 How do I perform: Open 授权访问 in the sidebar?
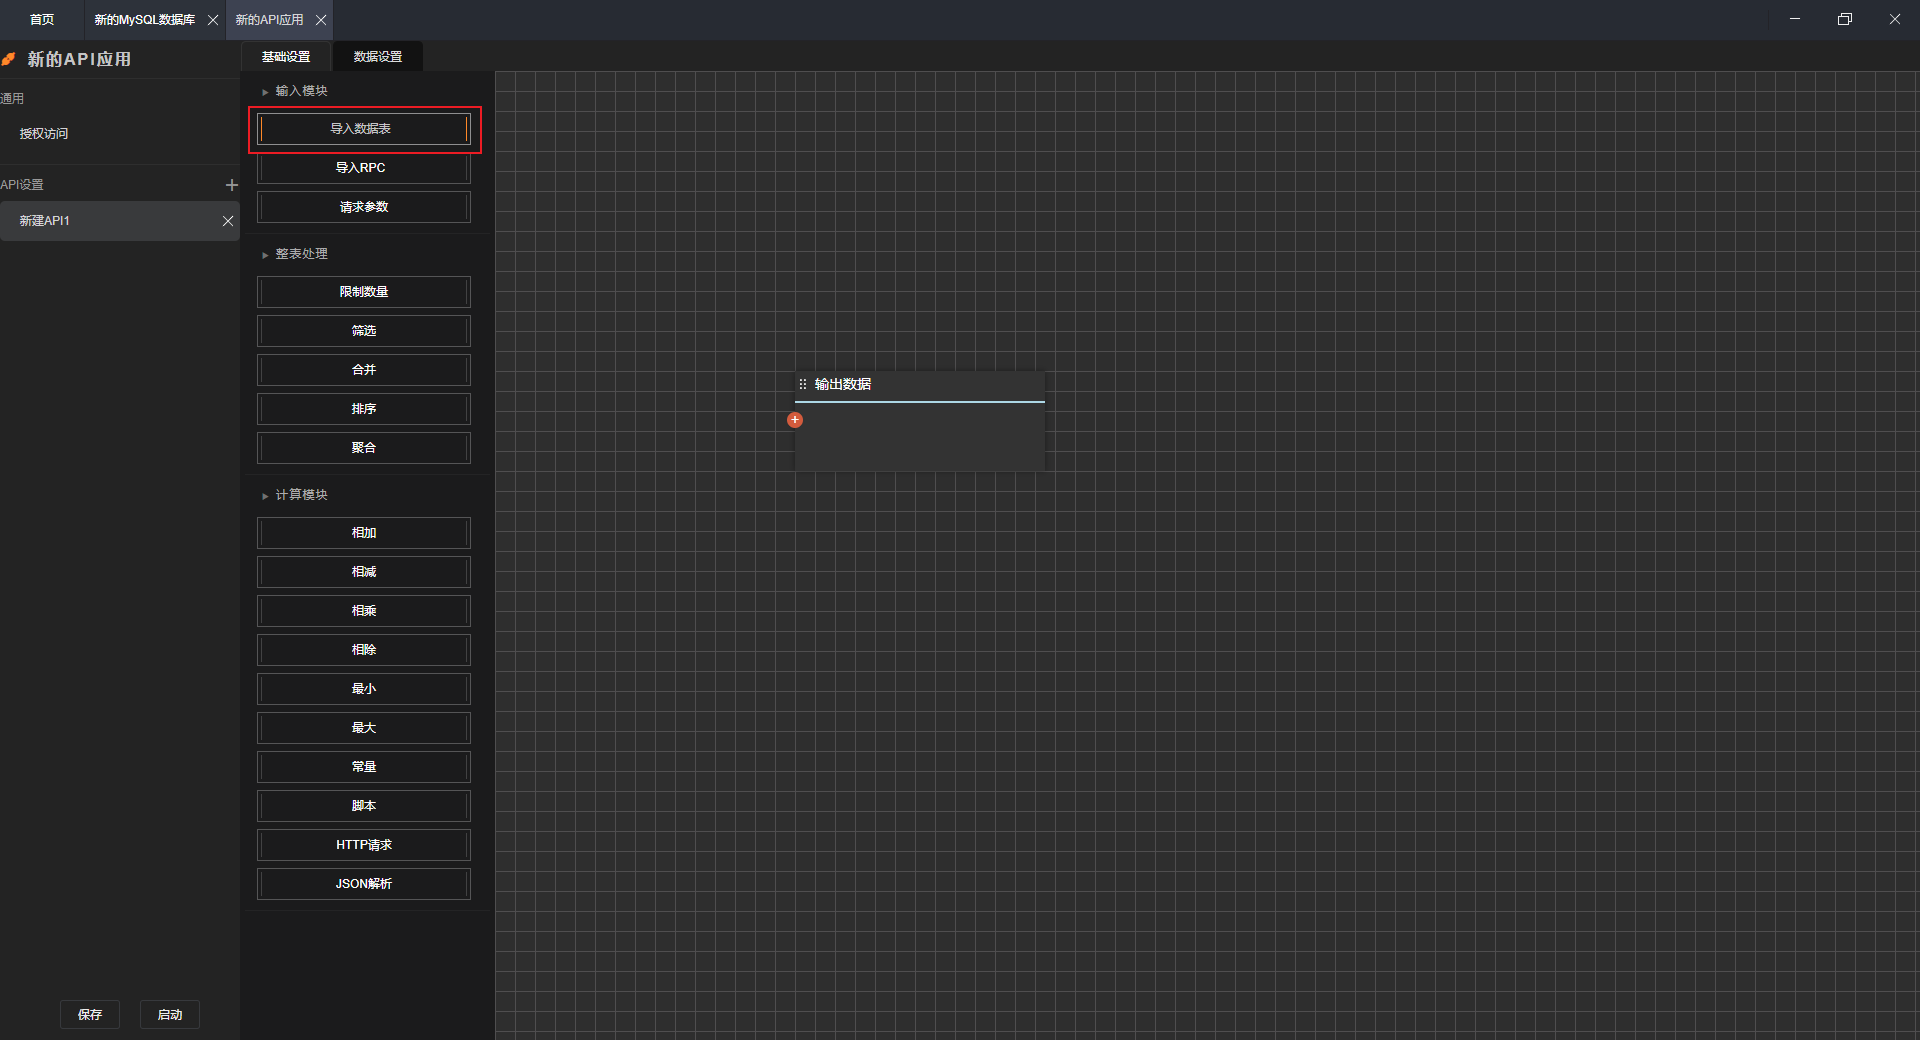(44, 134)
